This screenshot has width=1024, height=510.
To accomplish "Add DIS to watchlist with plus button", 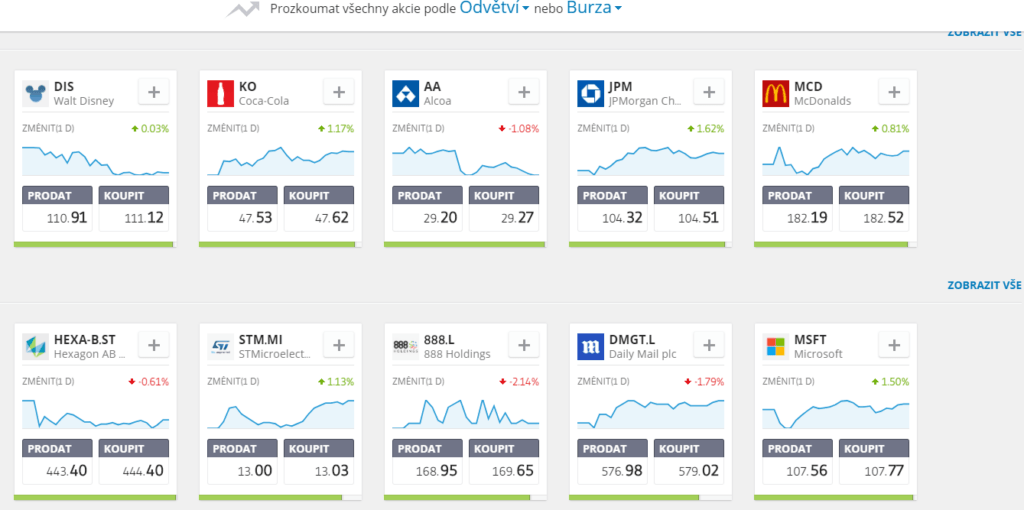I will coord(153,92).
